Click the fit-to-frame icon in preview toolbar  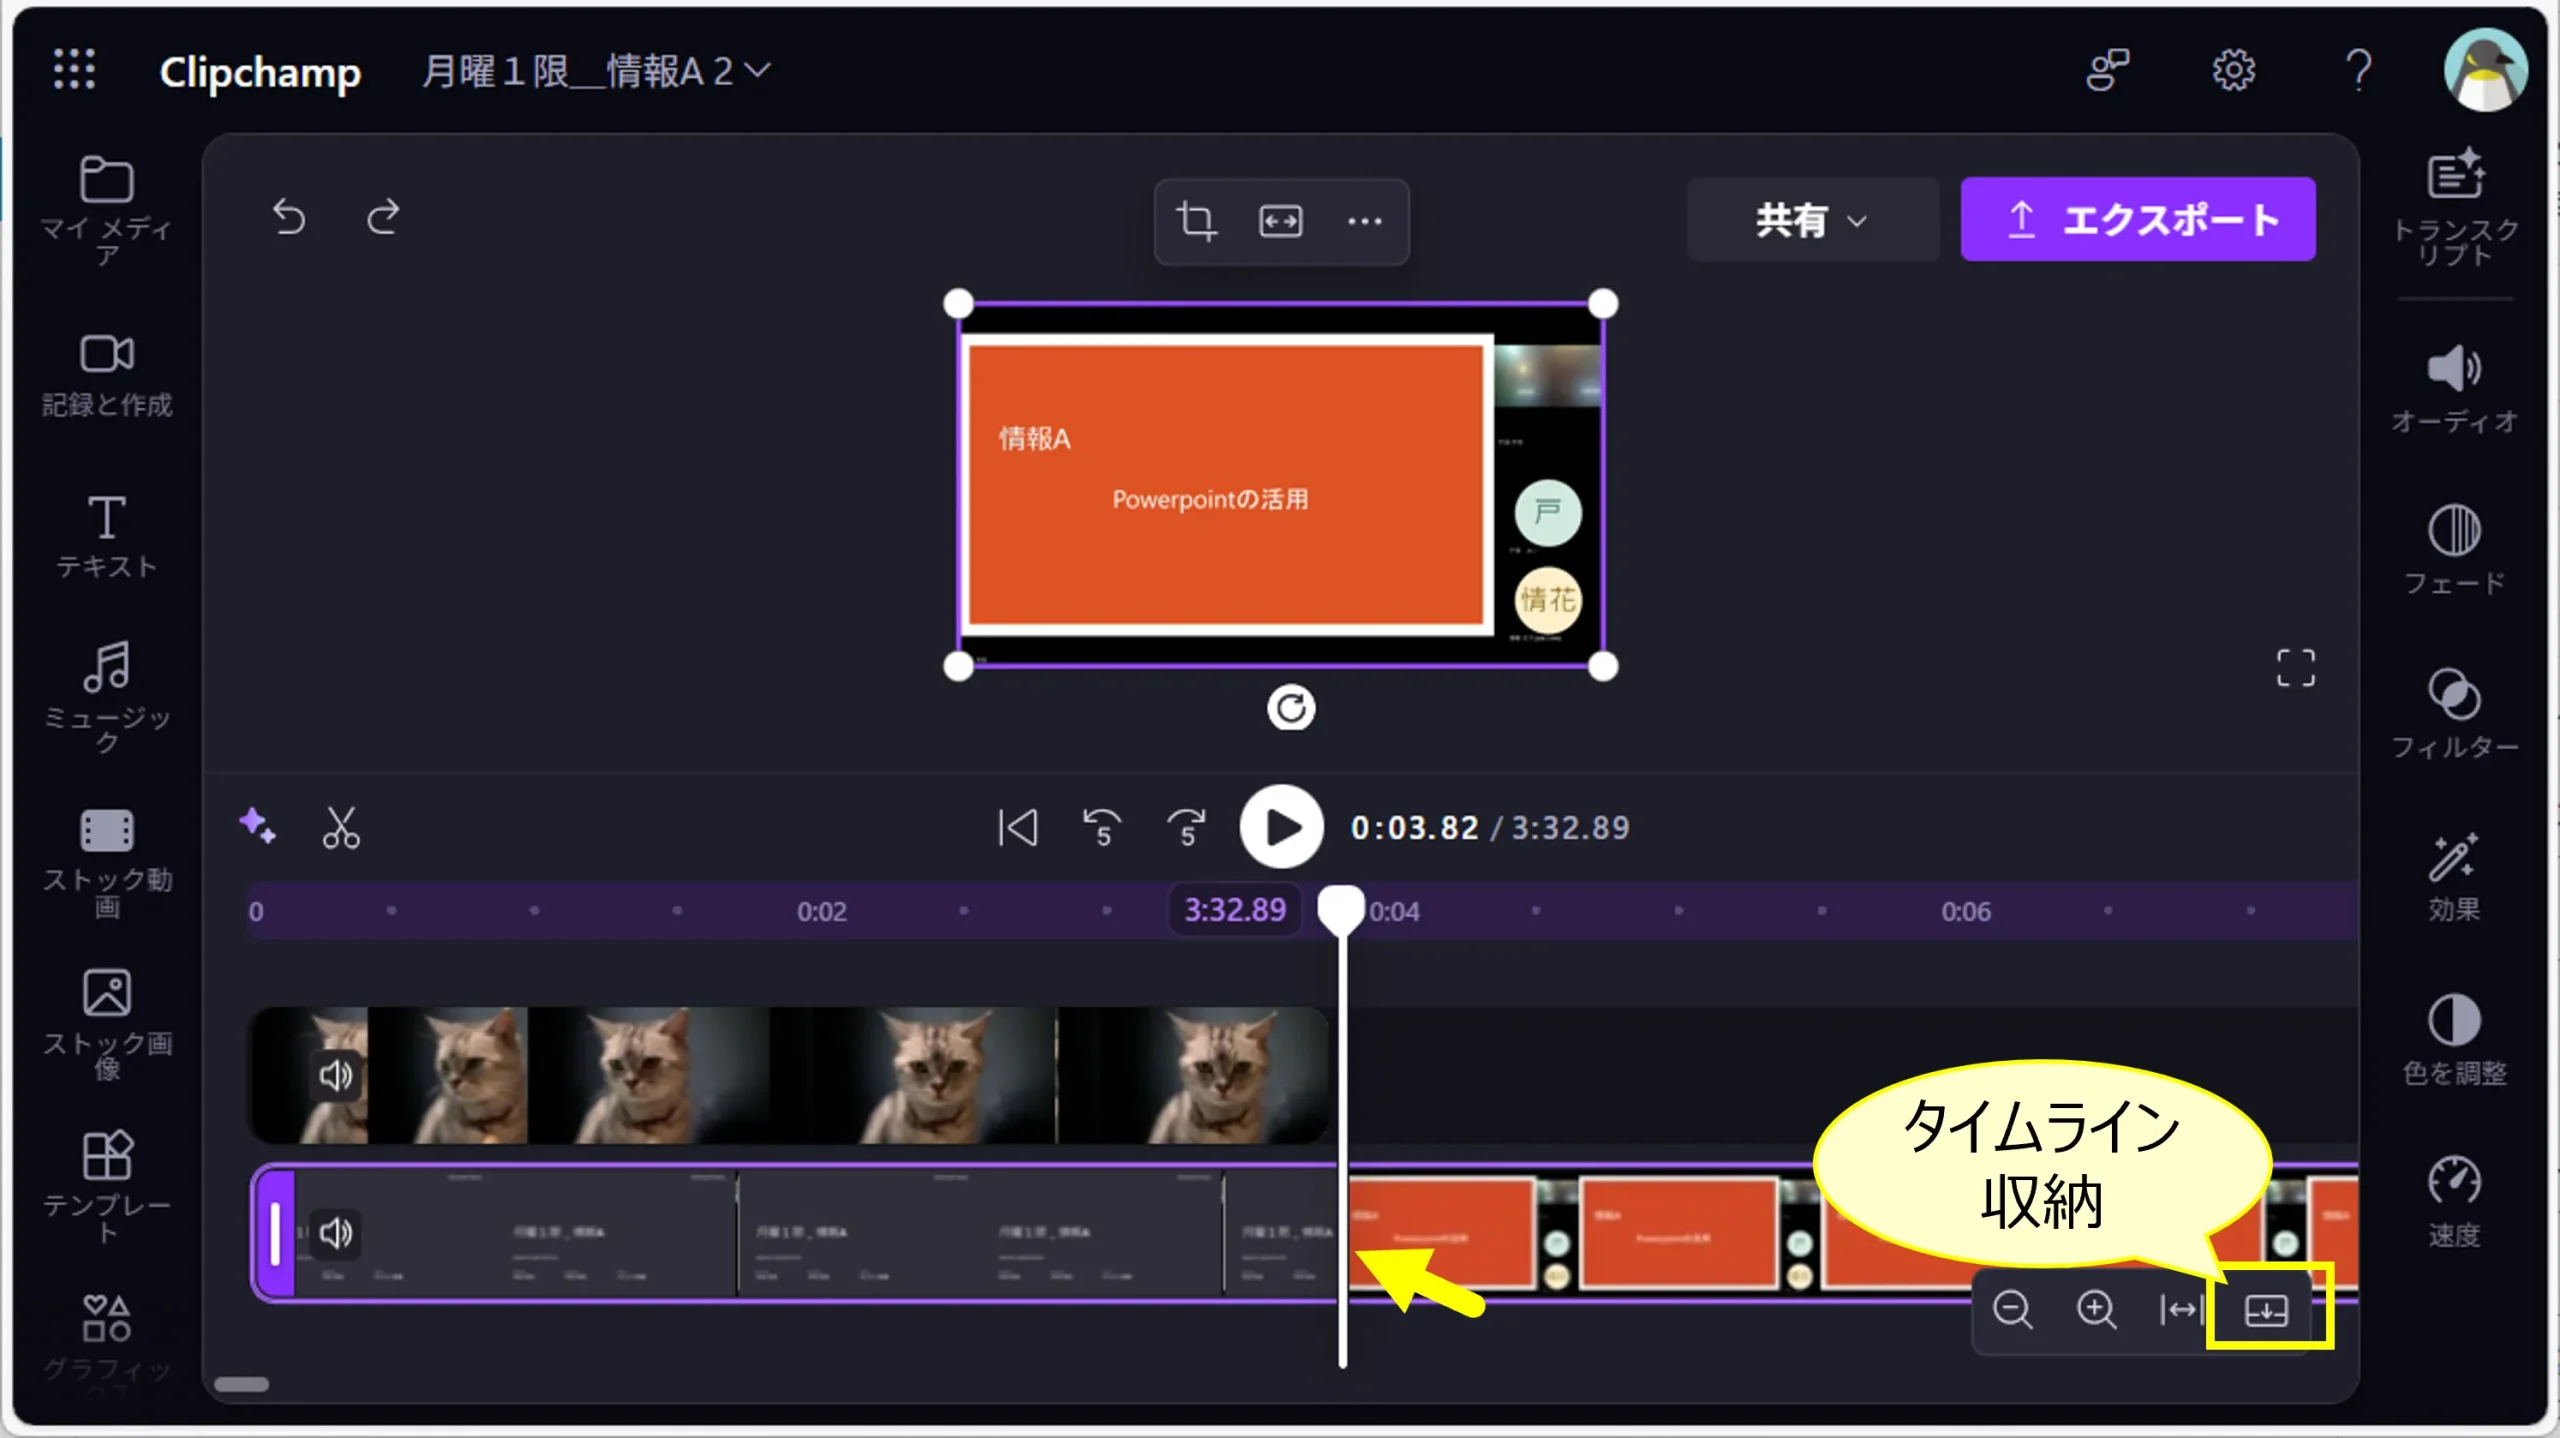(1280, 221)
